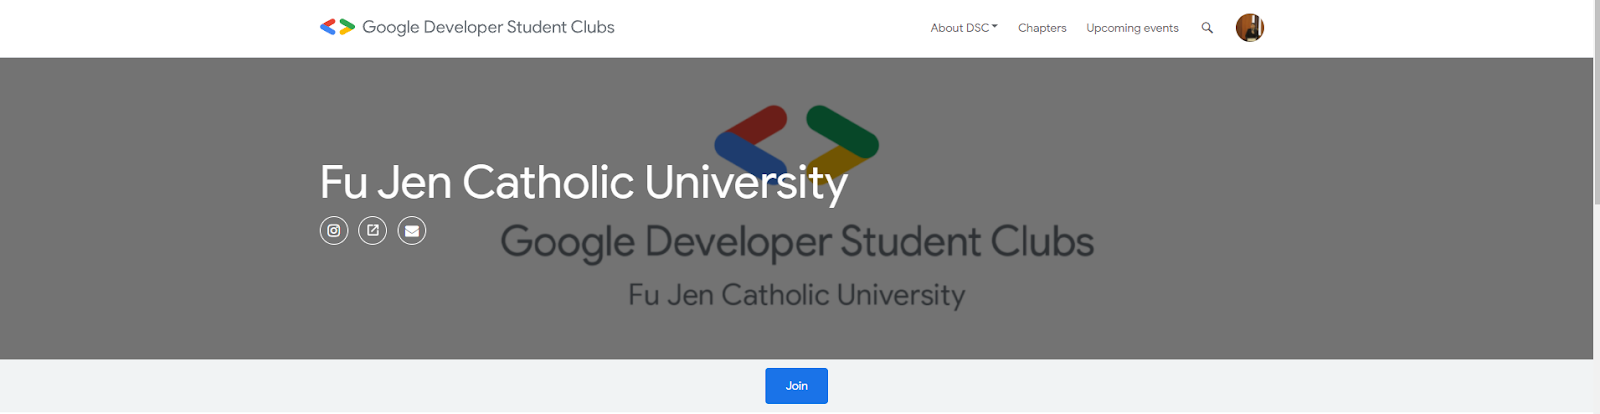Click the blue Join button
This screenshot has height=414, width=1600.
(796, 386)
